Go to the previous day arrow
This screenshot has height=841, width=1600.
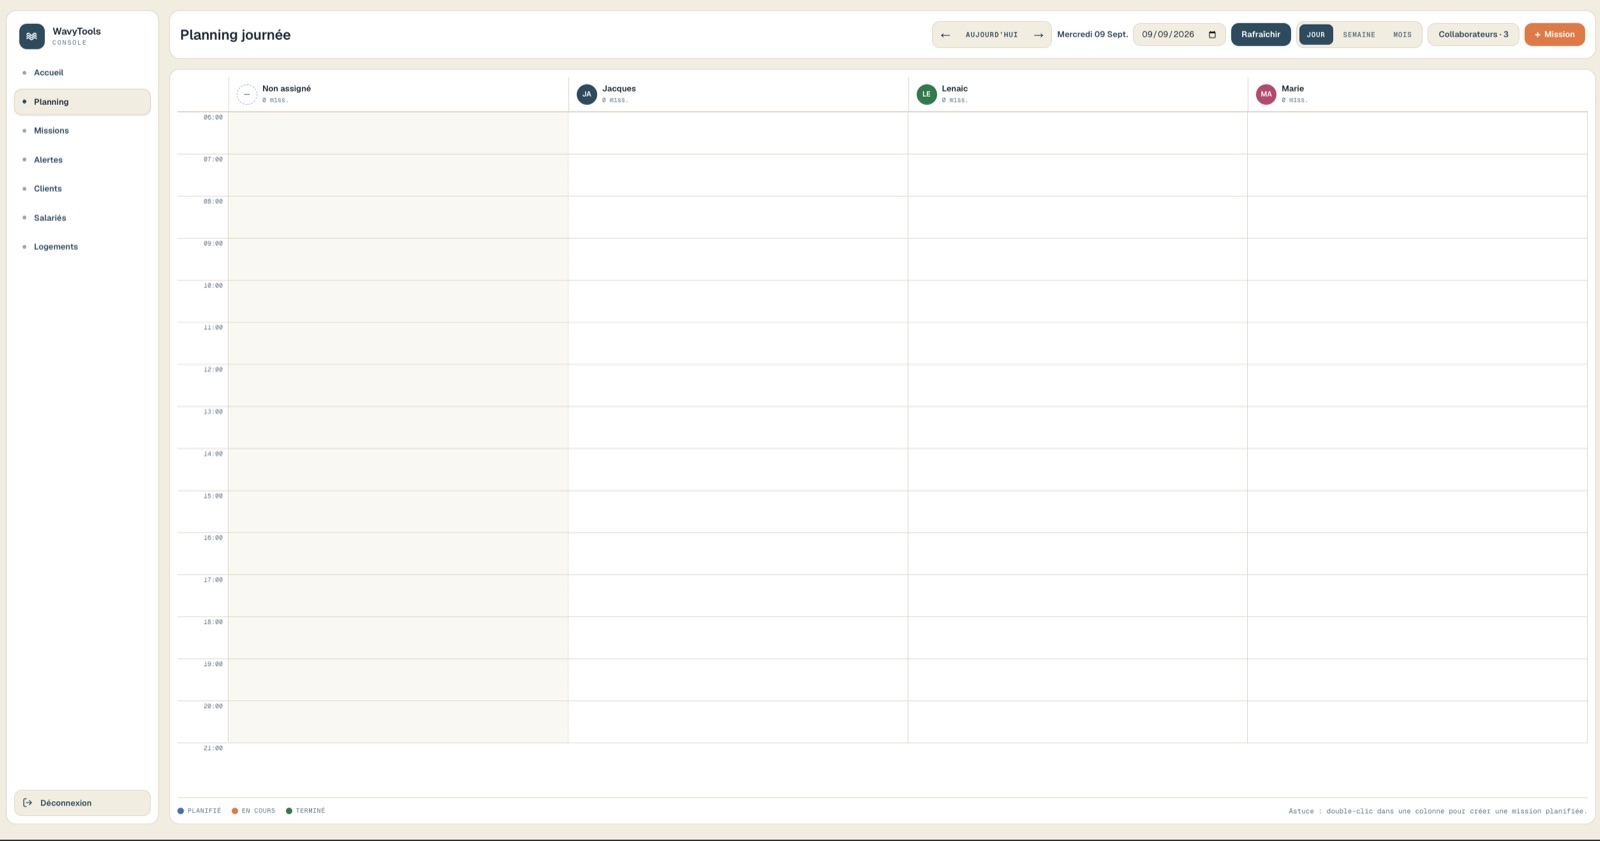click(x=945, y=35)
